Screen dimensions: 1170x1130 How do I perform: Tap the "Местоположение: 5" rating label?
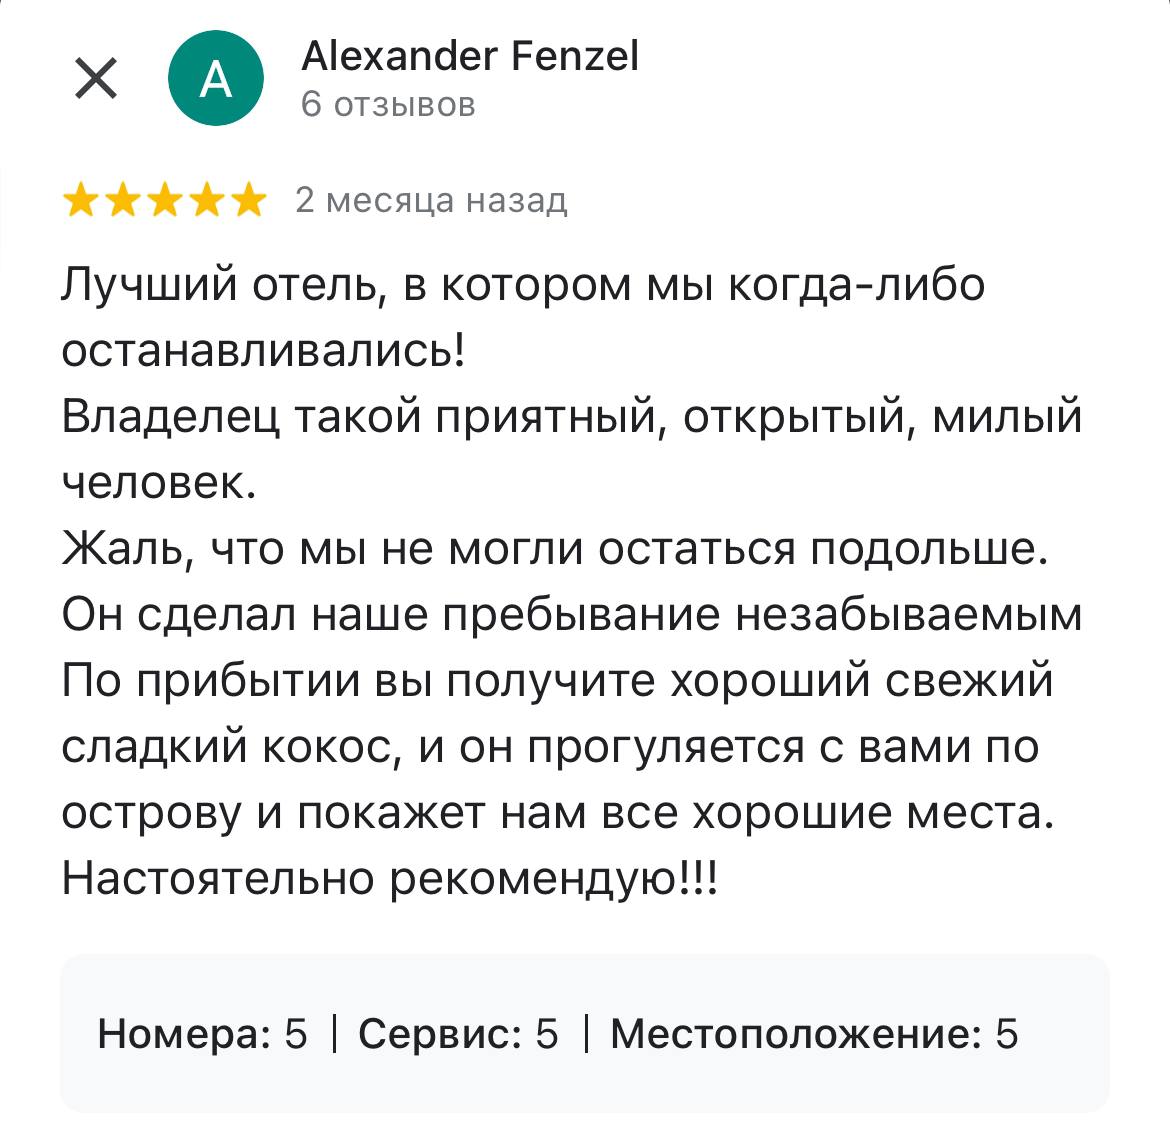[x=813, y=1034]
